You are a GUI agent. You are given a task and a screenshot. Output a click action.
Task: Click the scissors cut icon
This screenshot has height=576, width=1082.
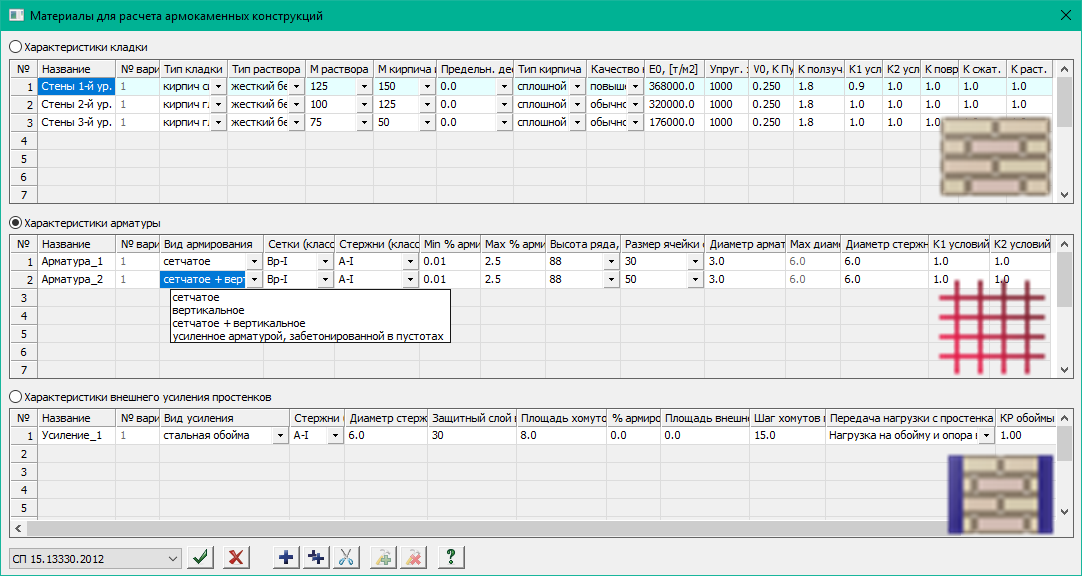[347, 557]
